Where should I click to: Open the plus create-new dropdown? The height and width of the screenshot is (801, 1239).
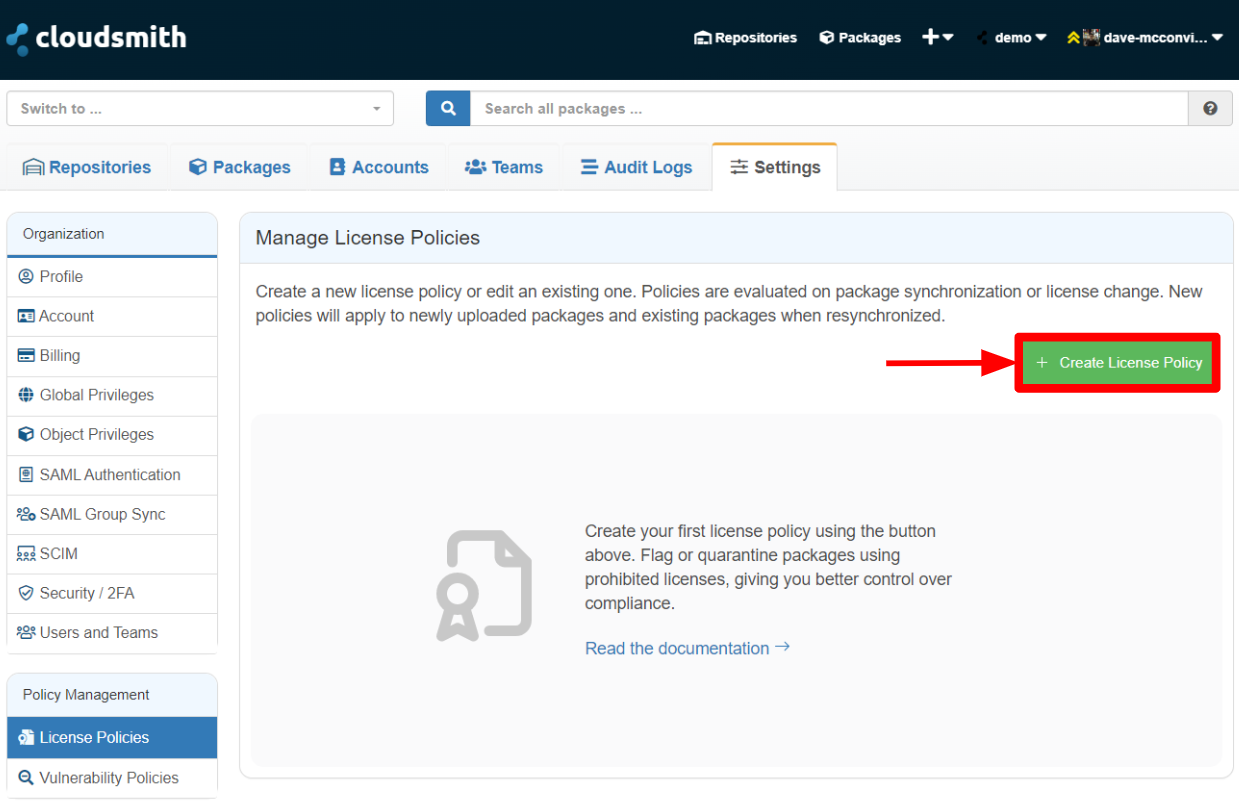point(937,37)
